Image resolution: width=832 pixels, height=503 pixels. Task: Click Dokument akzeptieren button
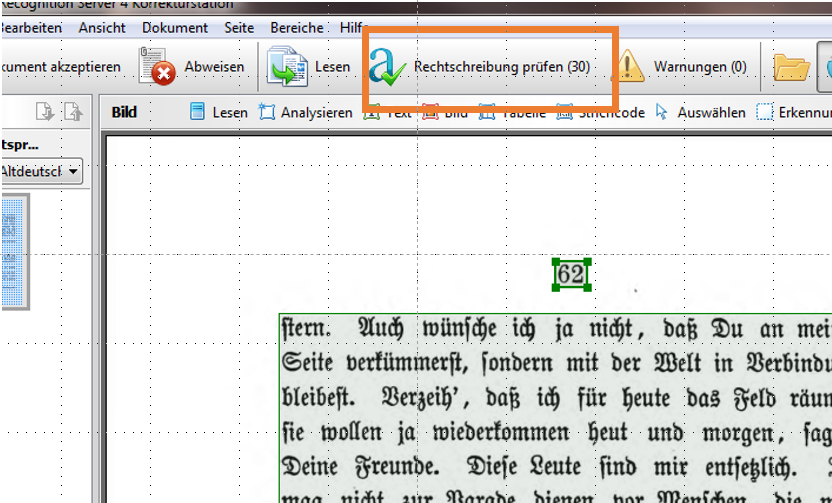tap(60, 67)
